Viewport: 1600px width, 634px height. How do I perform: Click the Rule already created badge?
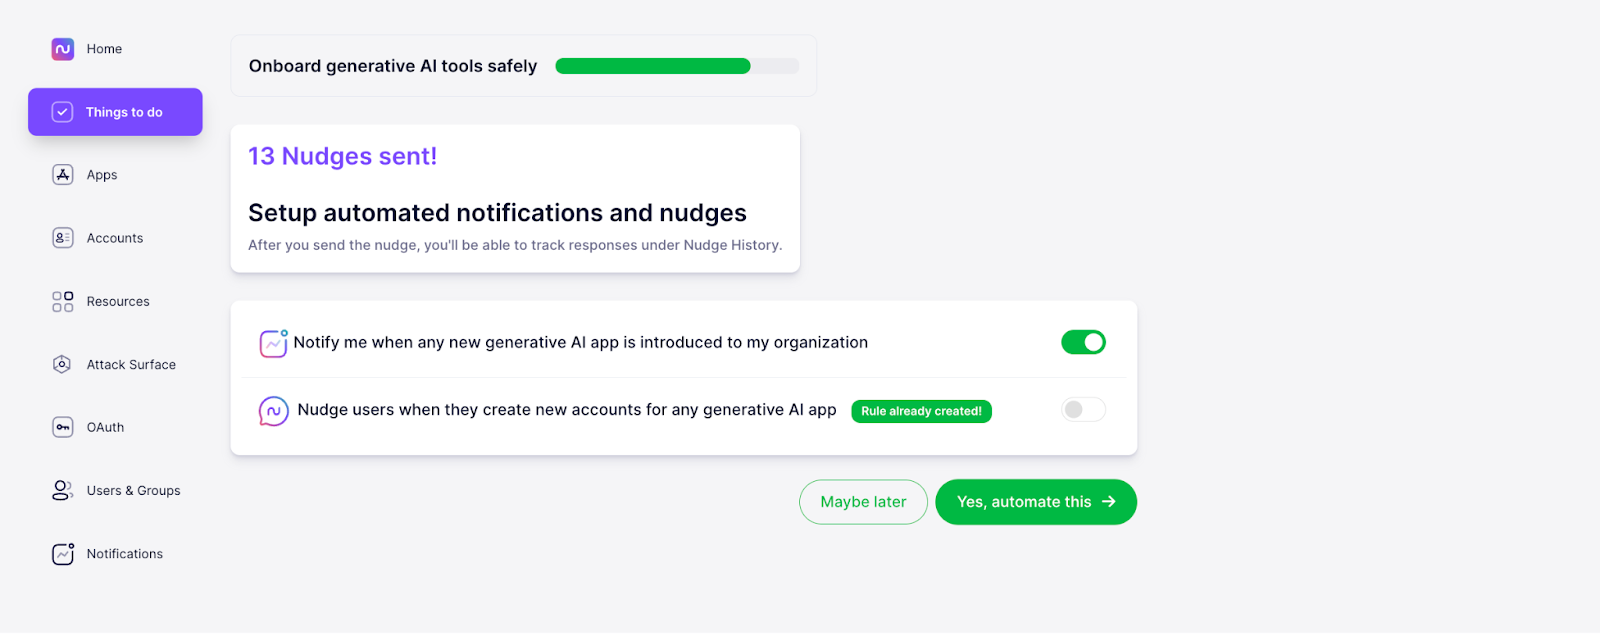pos(920,411)
